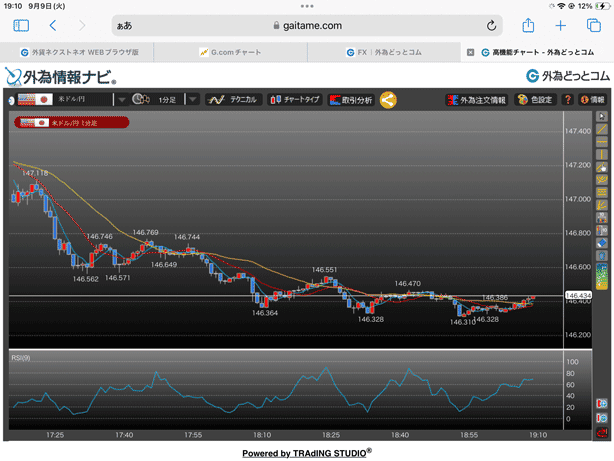Open the チャートタイプ chart type menu
614x461 pixels.
(294, 100)
